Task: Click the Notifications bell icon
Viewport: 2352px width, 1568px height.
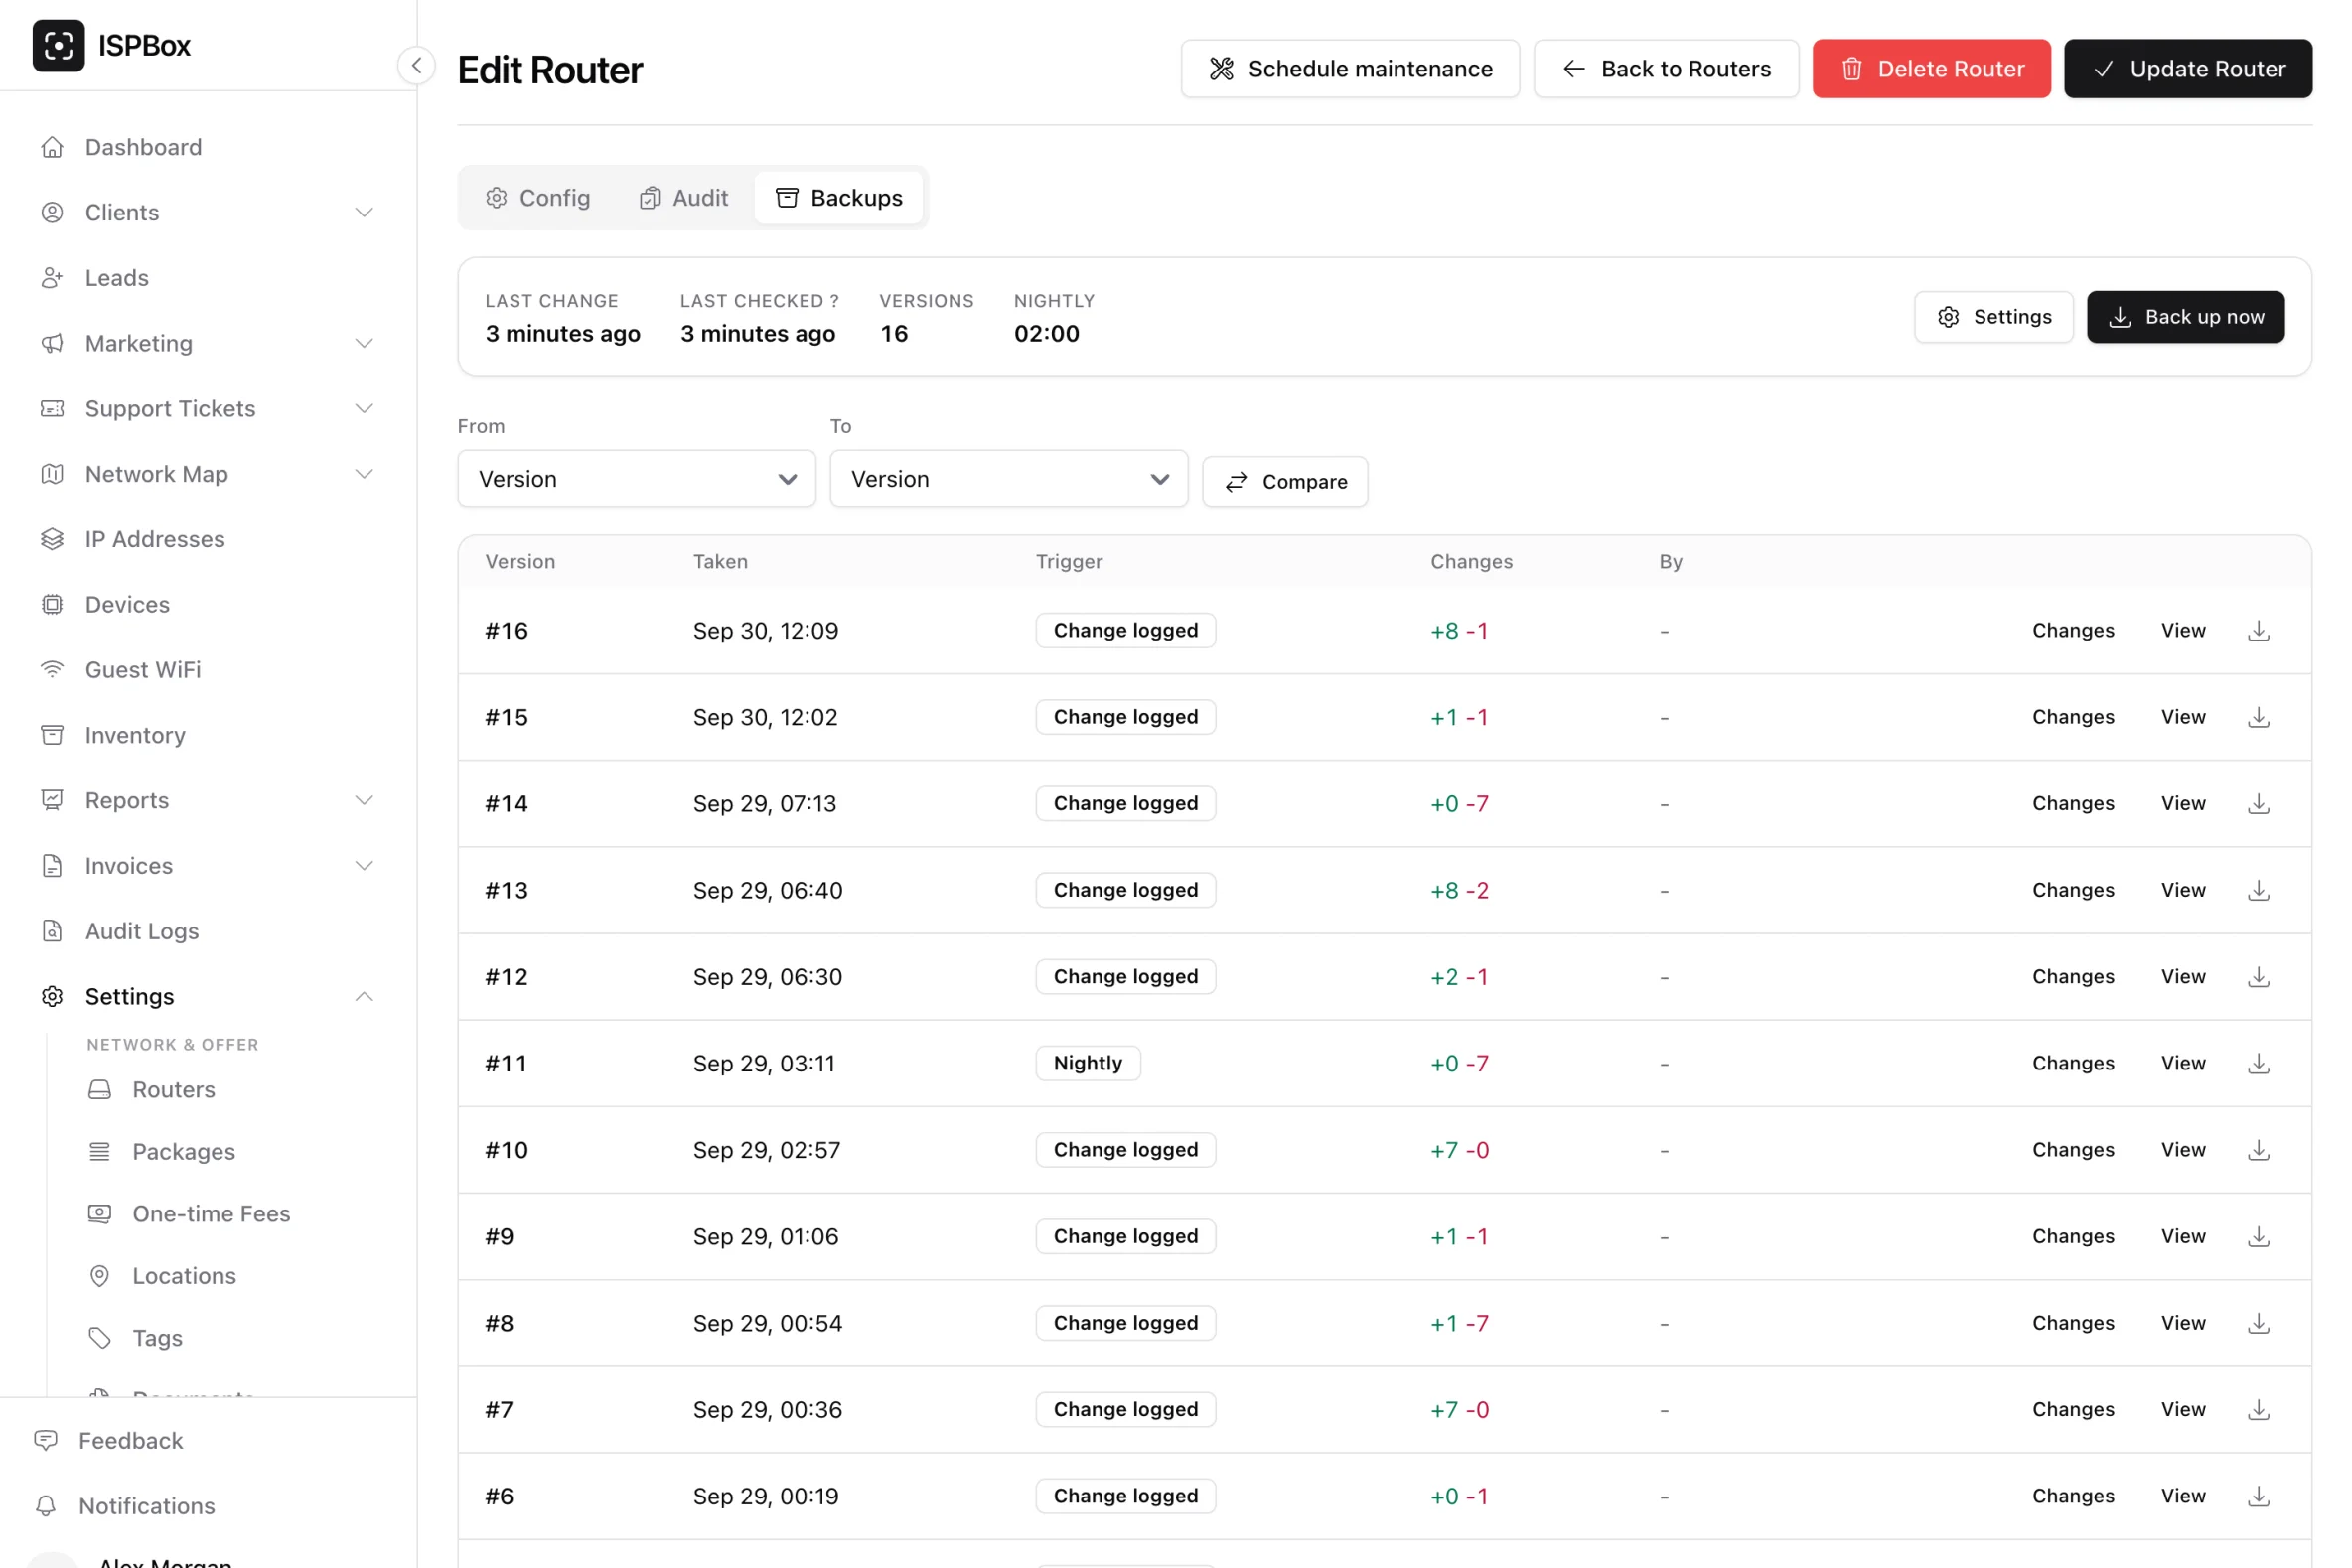Action: 46,1506
